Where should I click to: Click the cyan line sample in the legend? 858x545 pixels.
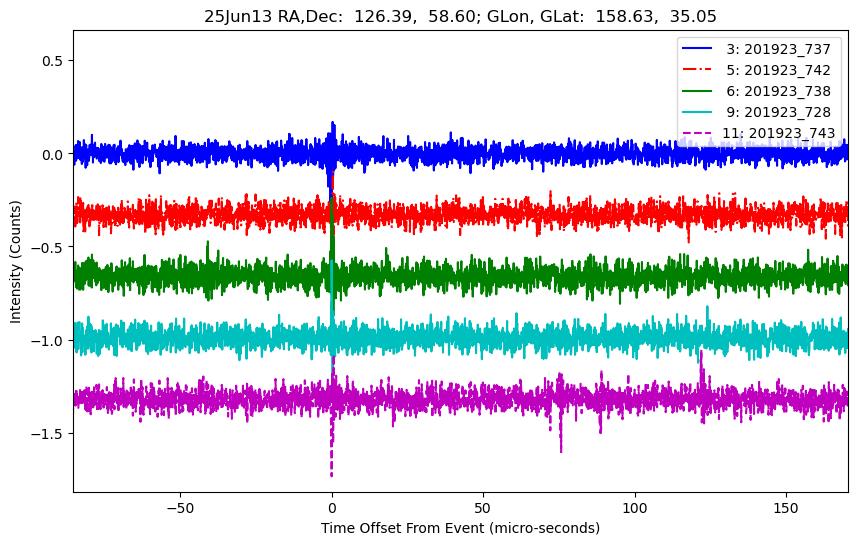pyautogui.click(x=697, y=112)
